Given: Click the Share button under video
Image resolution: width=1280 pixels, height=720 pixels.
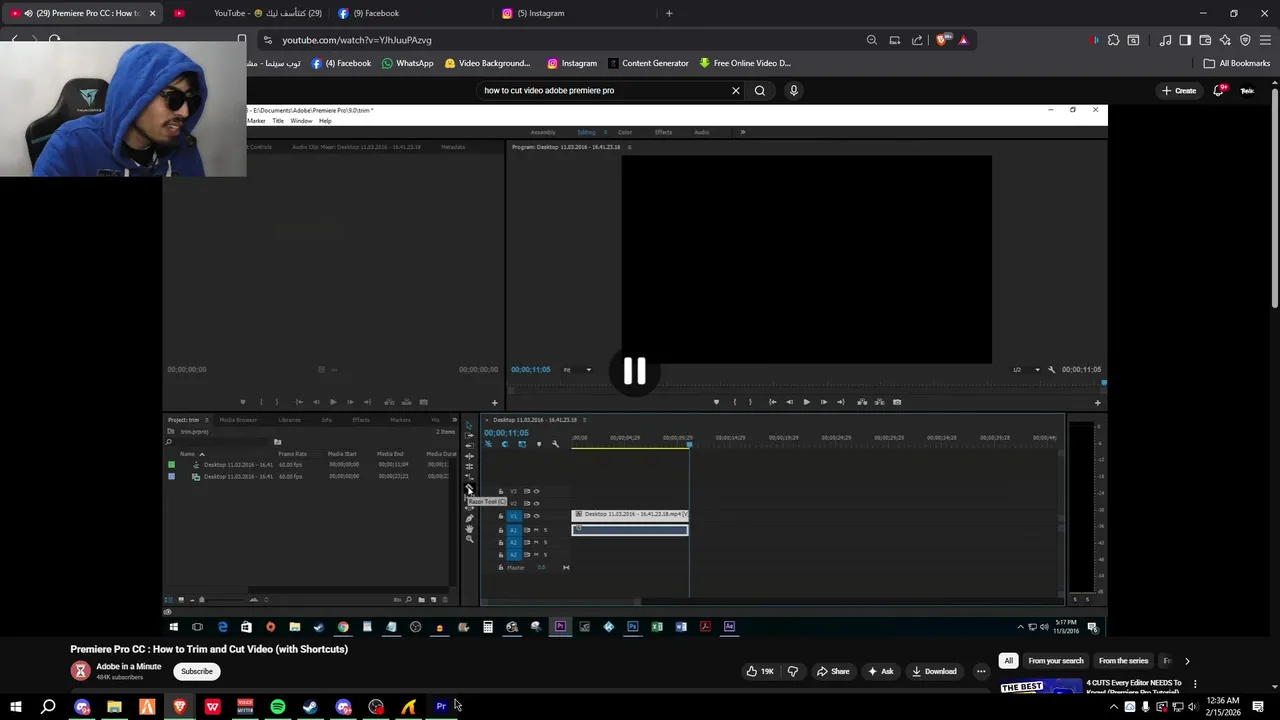Looking at the screenshot, I should click(832, 671).
